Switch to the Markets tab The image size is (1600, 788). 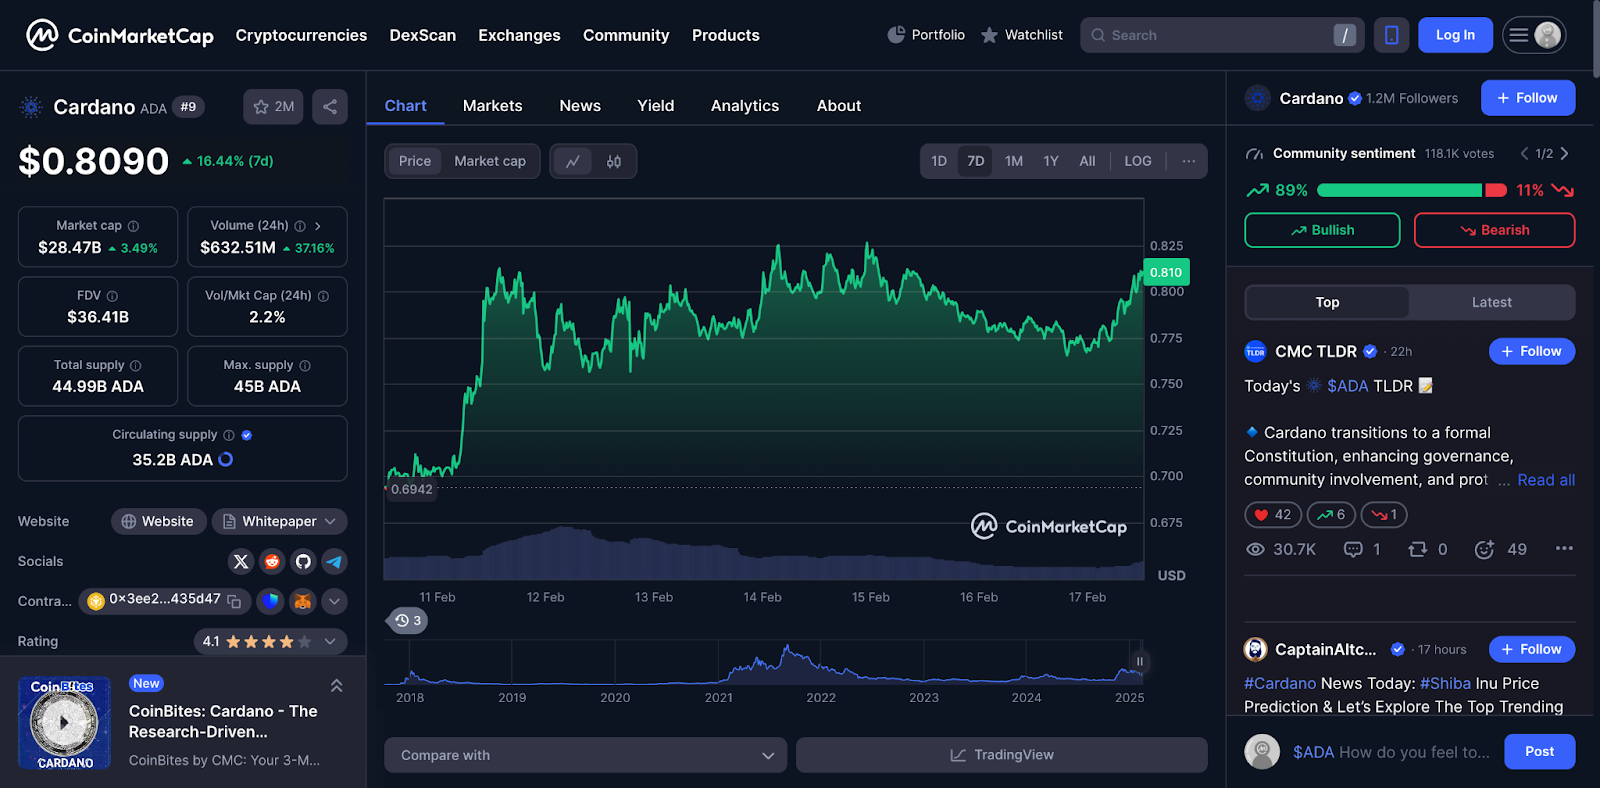(492, 106)
